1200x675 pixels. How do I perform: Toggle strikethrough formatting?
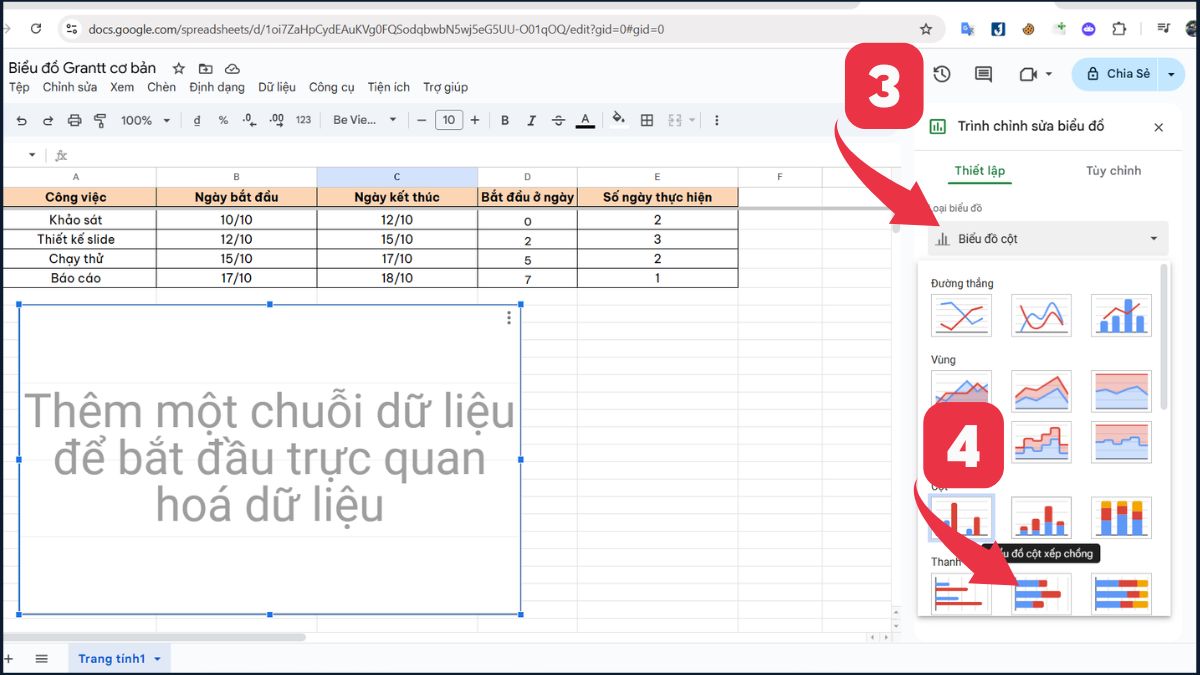point(557,120)
